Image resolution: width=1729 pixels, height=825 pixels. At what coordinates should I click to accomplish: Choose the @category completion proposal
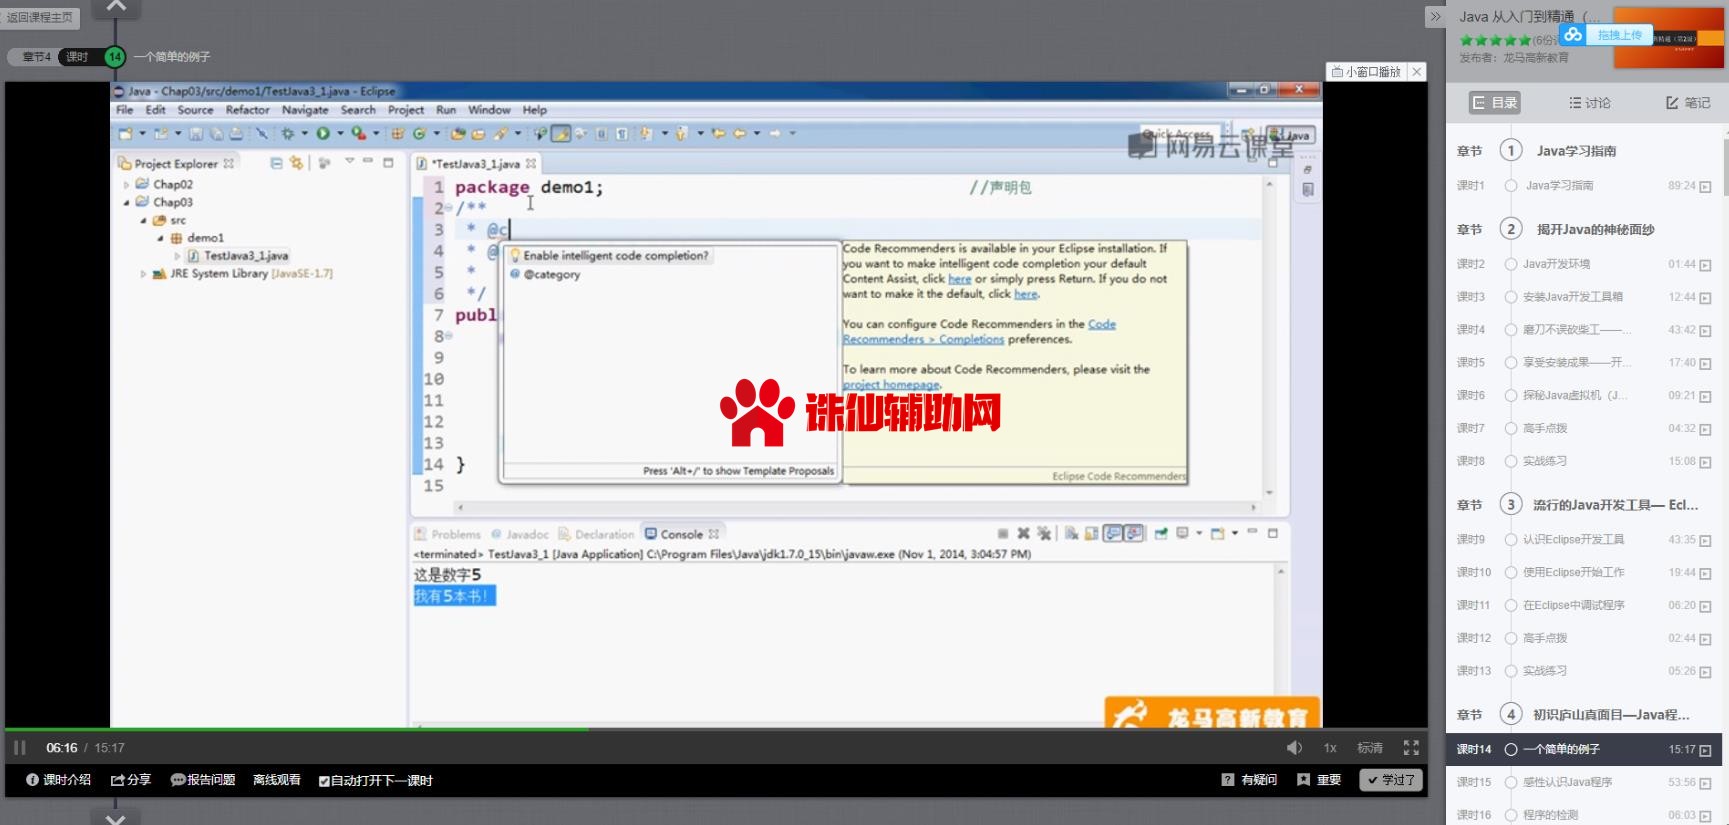(552, 274)
